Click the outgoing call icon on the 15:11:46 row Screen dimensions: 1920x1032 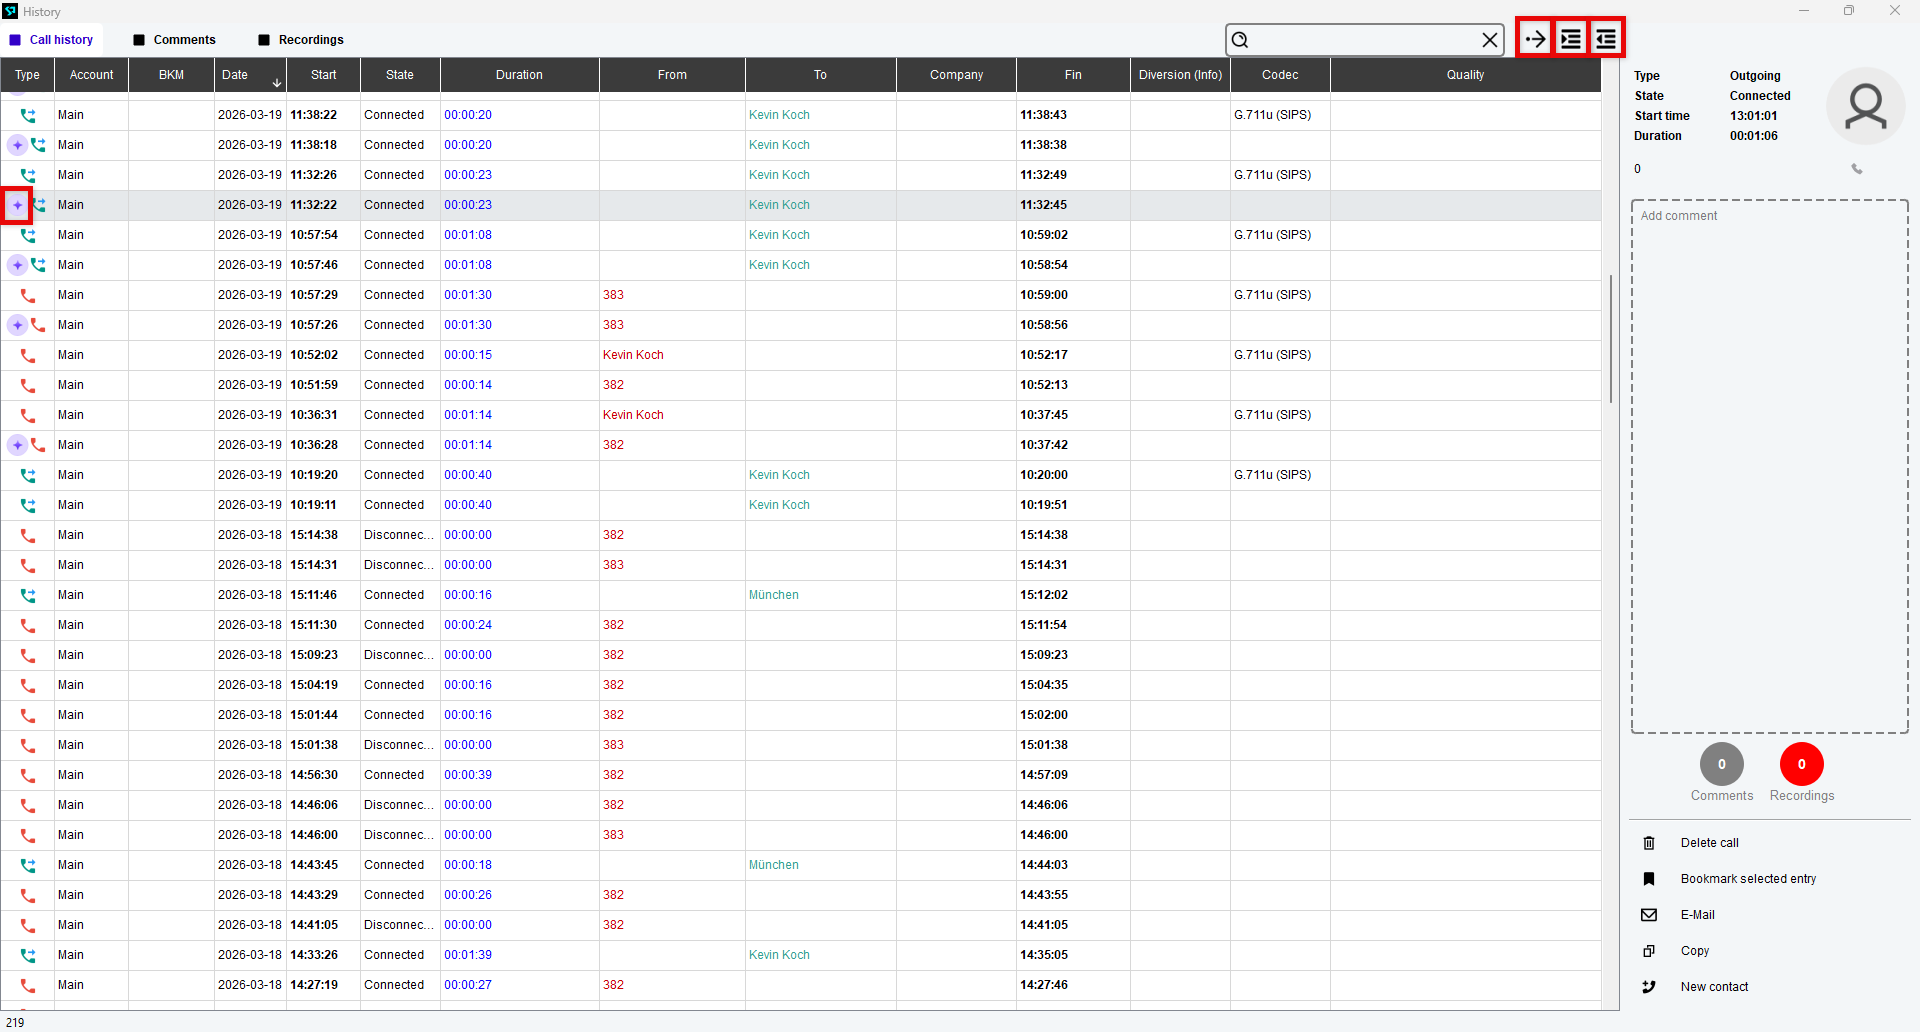28,595
